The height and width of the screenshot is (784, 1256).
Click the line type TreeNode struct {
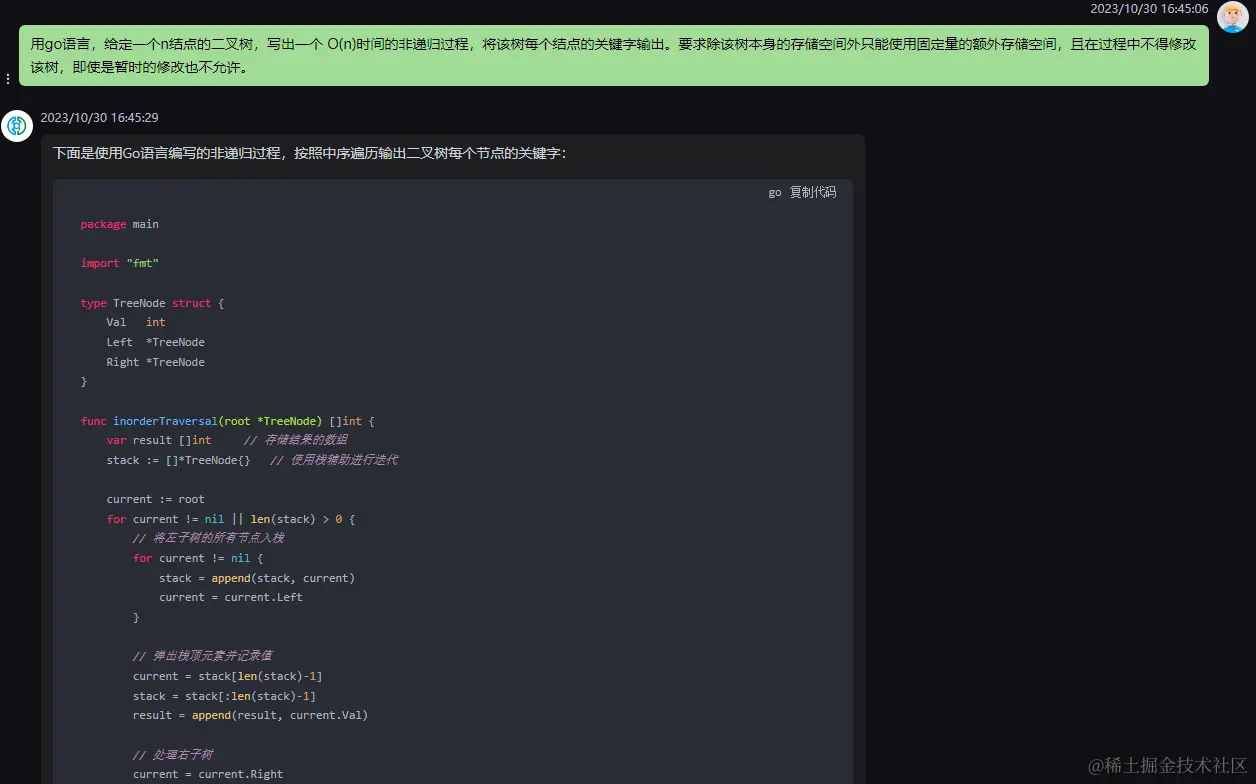(x=152, y=303)
